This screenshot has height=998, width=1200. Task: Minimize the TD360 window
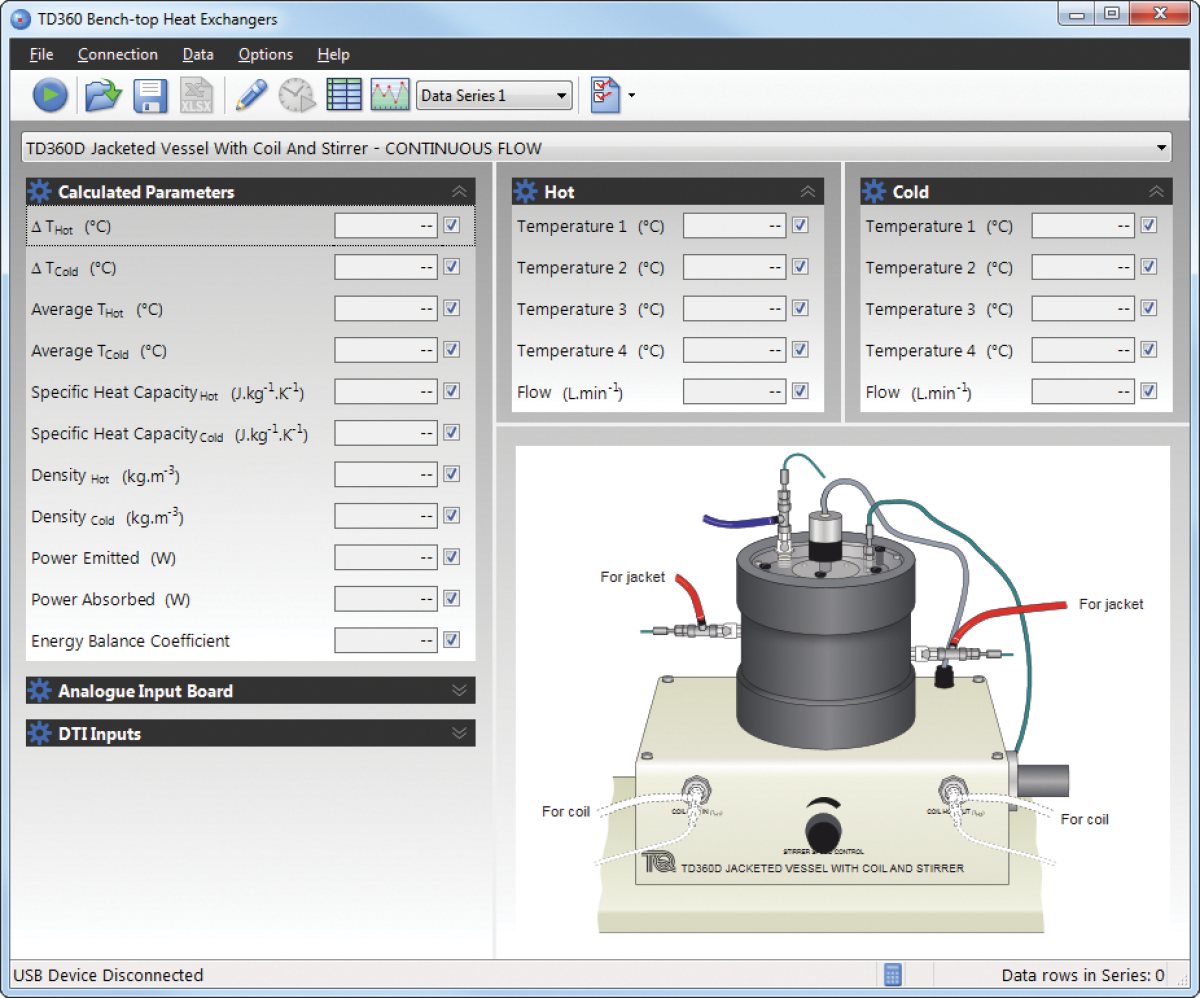tap(1078, 14)
